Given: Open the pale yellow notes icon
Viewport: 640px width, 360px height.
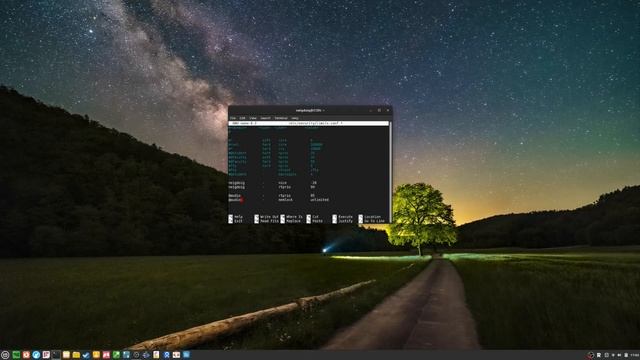Looking at the screenshot, I should click(66, 355).
